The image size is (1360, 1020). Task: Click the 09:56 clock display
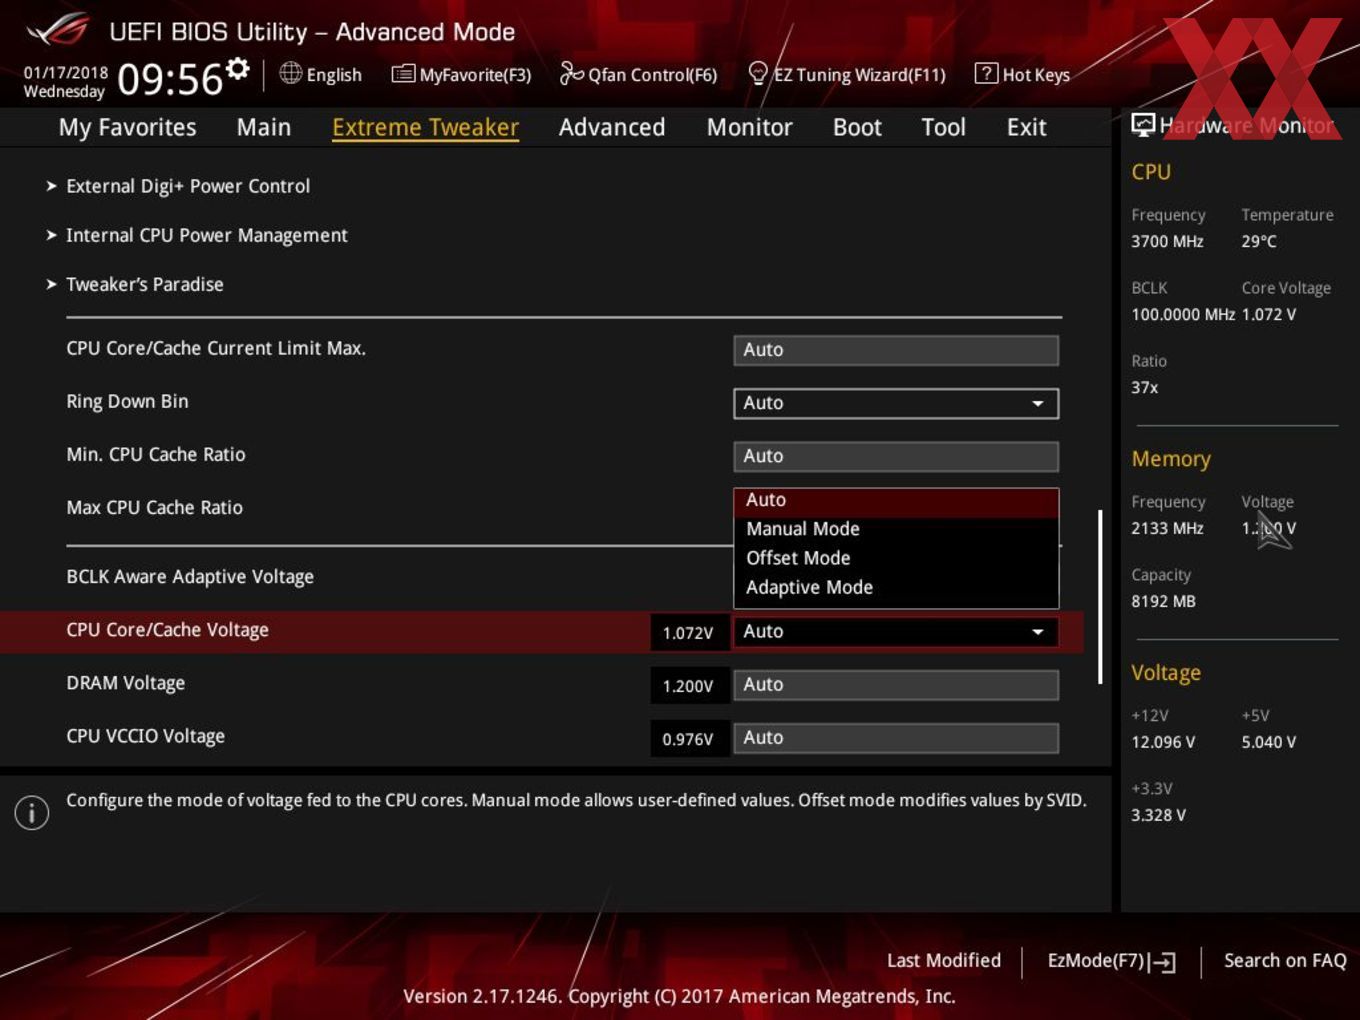click(169, 80)
